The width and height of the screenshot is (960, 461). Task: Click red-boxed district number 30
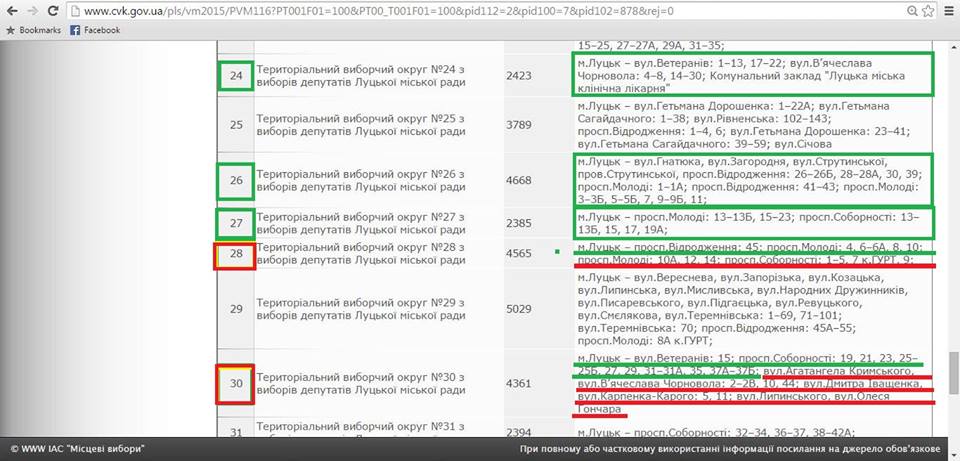[237, 385]
